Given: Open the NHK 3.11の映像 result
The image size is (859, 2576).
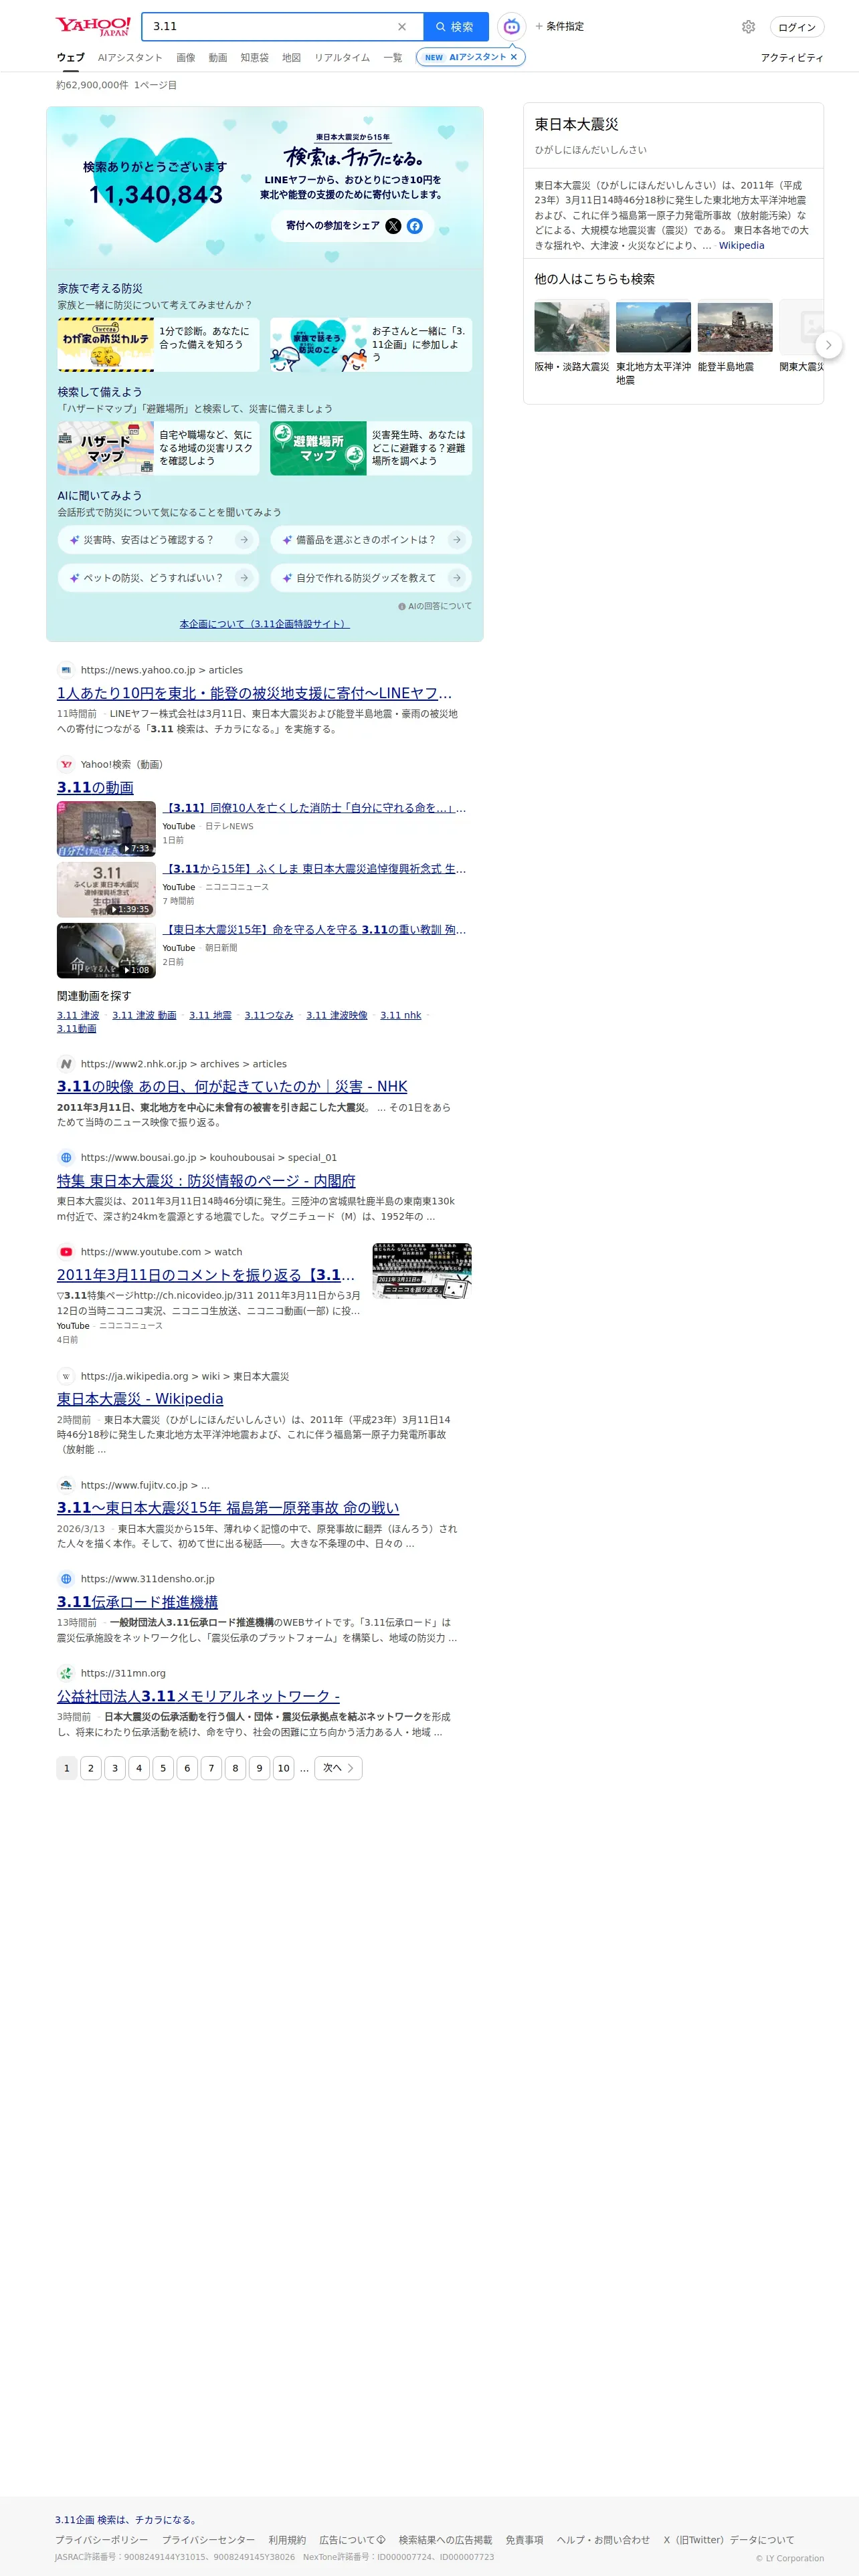Looking at the screenshot, I should click(x=232, y=1086).
